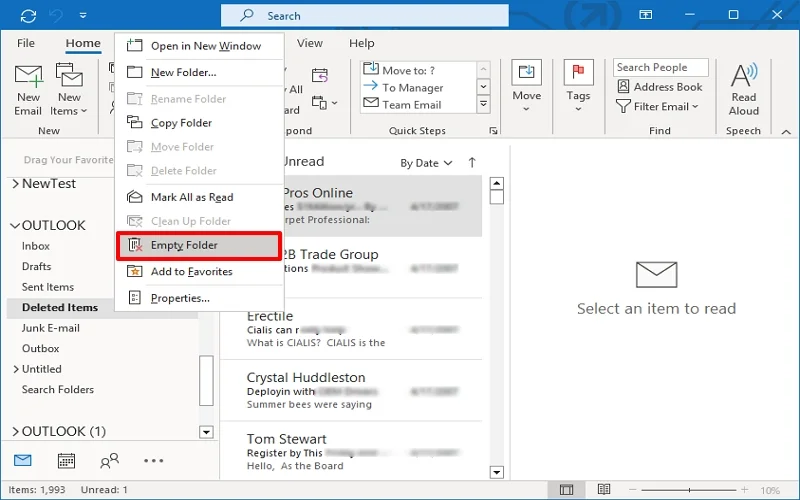This screenshot has height=500, width=800.
Task: Open the File tab
Action: click(x=26, y=43)
